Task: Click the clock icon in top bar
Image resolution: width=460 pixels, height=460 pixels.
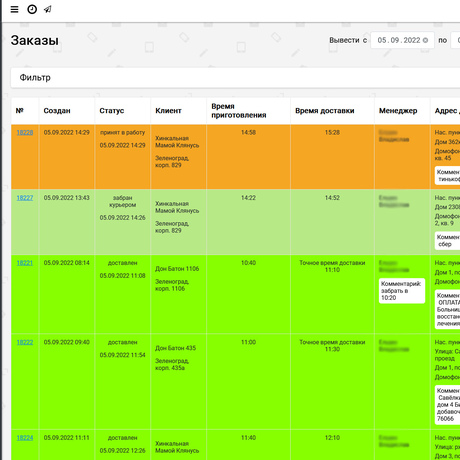Action: click(32, 9)
